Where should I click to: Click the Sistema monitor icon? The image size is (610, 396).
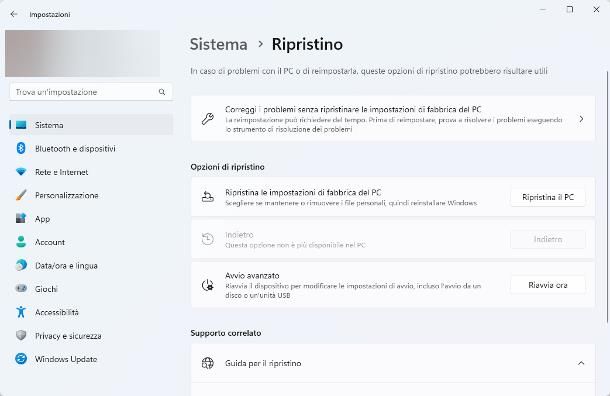pyautogui.click(x=21, y=125)
